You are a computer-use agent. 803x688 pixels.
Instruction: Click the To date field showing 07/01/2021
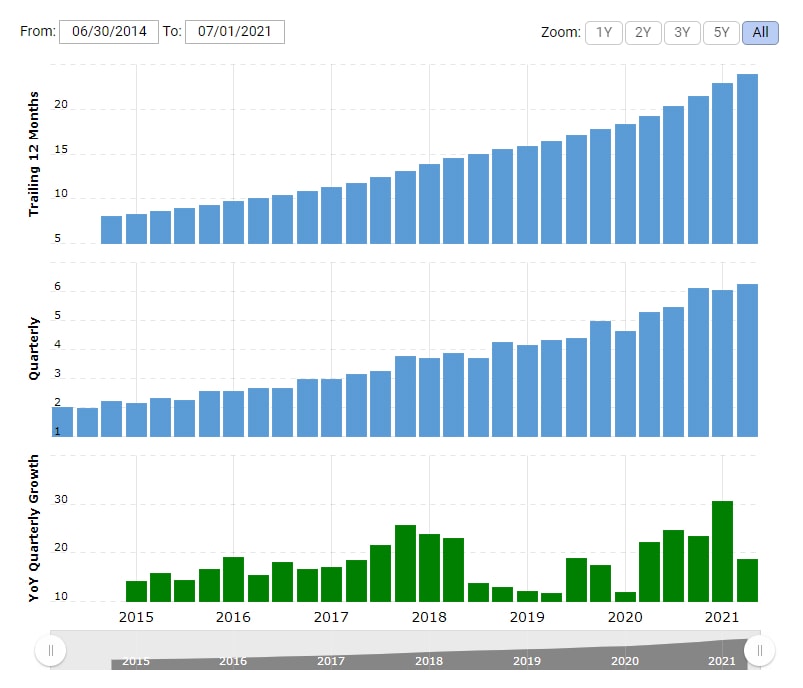point(235,31)
